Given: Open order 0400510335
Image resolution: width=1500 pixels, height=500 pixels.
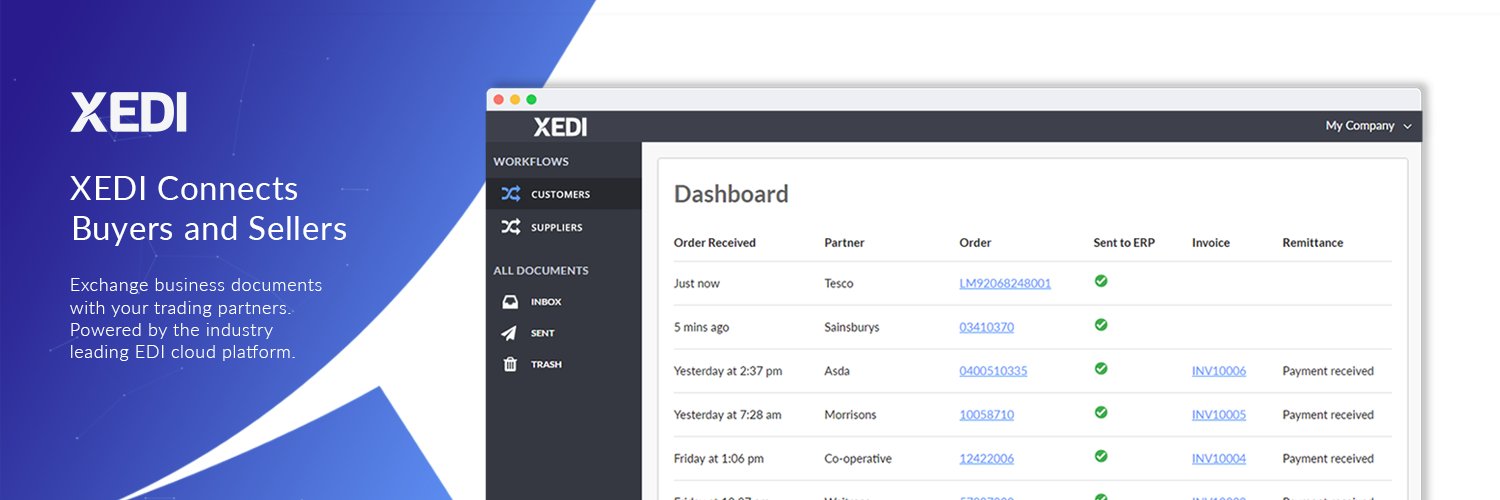Looking at the screenshot, I should pos(993,371).
